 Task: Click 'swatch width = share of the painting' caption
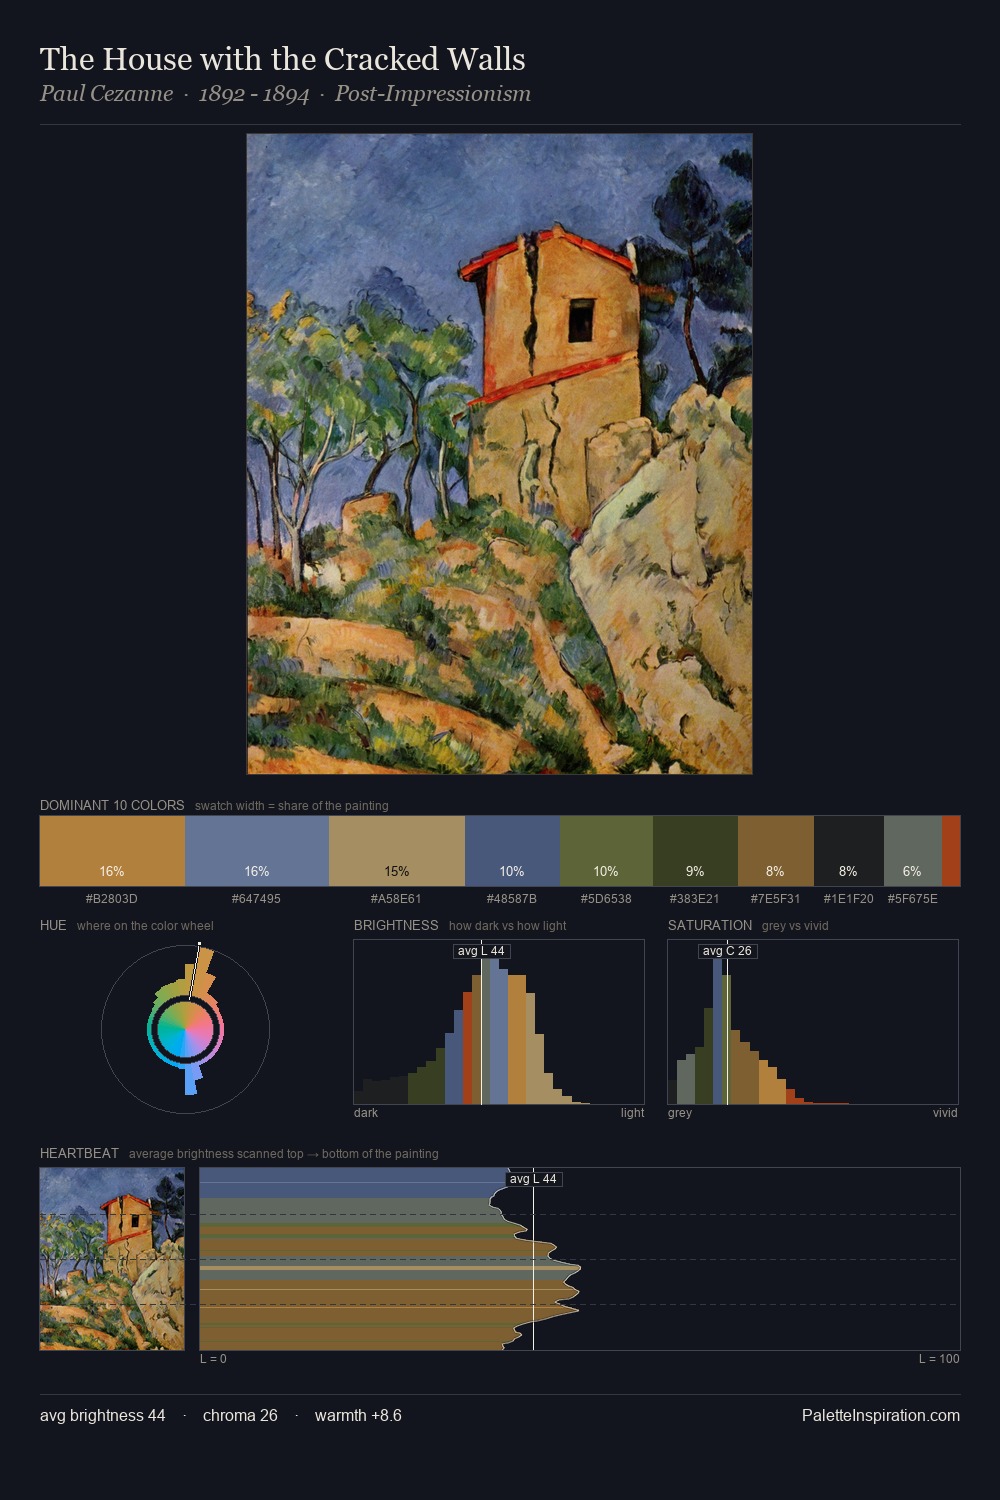(292, 806)
